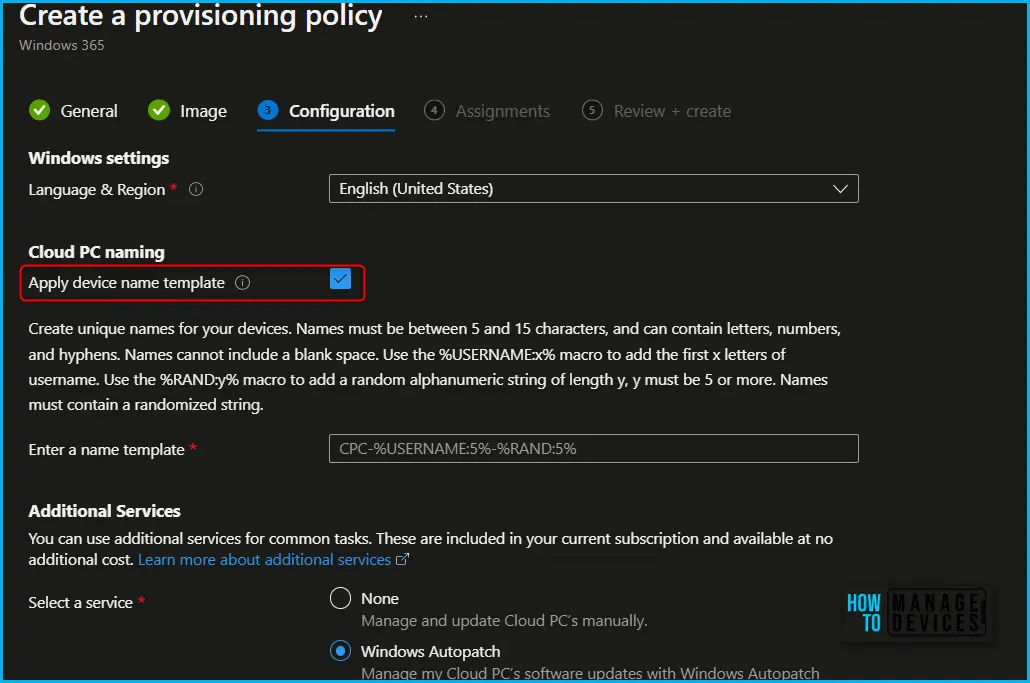Click the Windows Autopatch option label

pos(430,651)
